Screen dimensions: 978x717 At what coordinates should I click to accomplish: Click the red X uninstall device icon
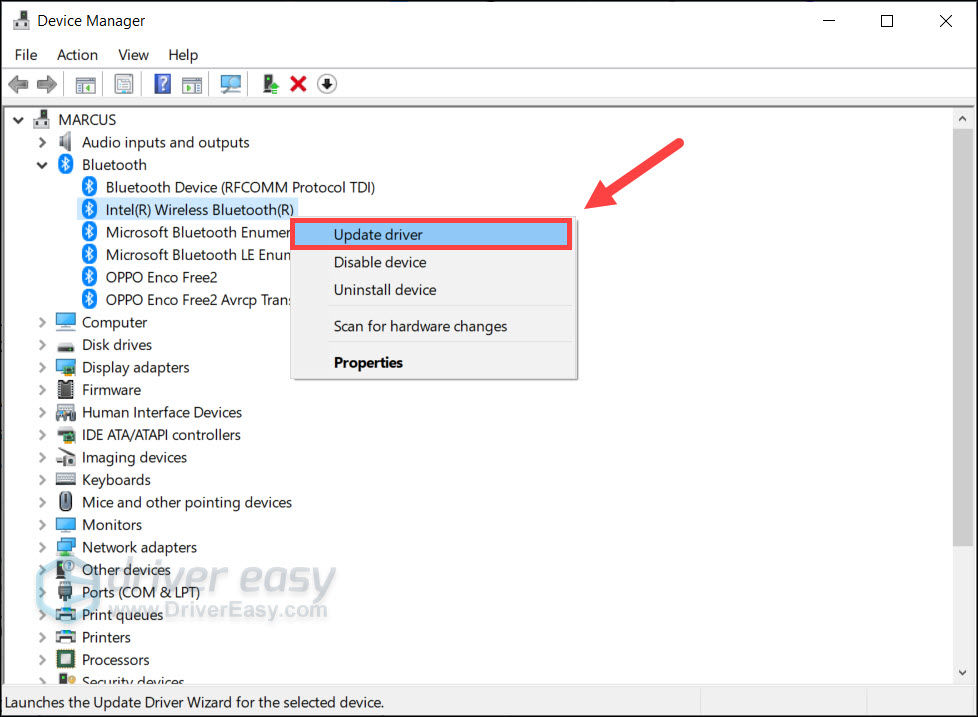(x=298, y=85)
